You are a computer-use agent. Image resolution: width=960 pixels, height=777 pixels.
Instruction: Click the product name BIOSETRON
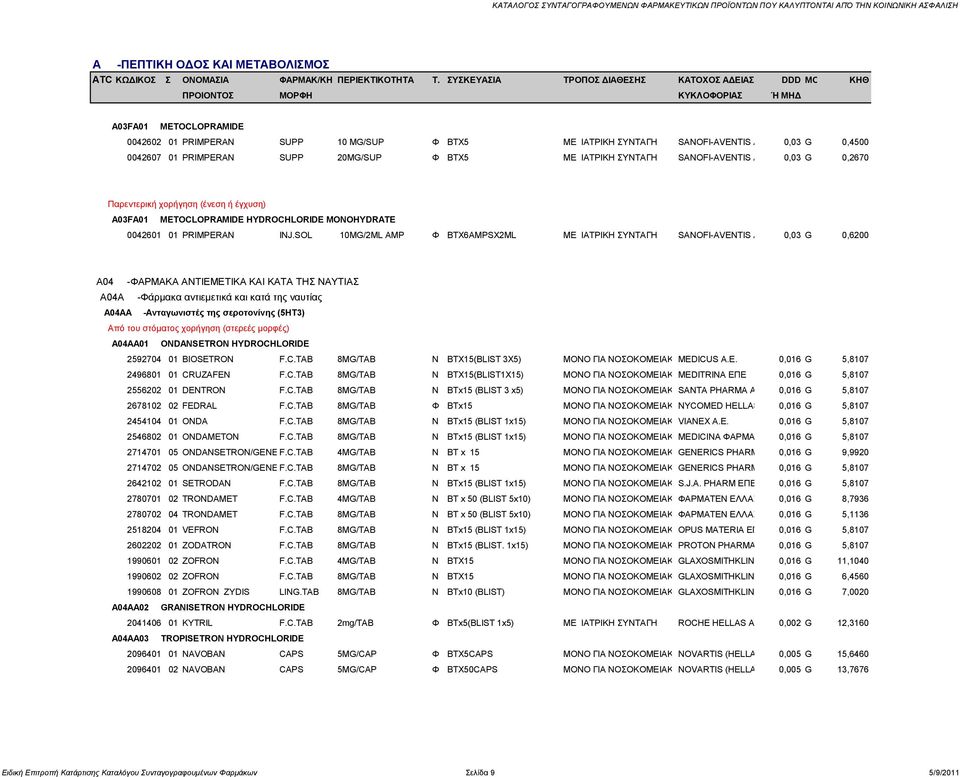pos(208,359)
